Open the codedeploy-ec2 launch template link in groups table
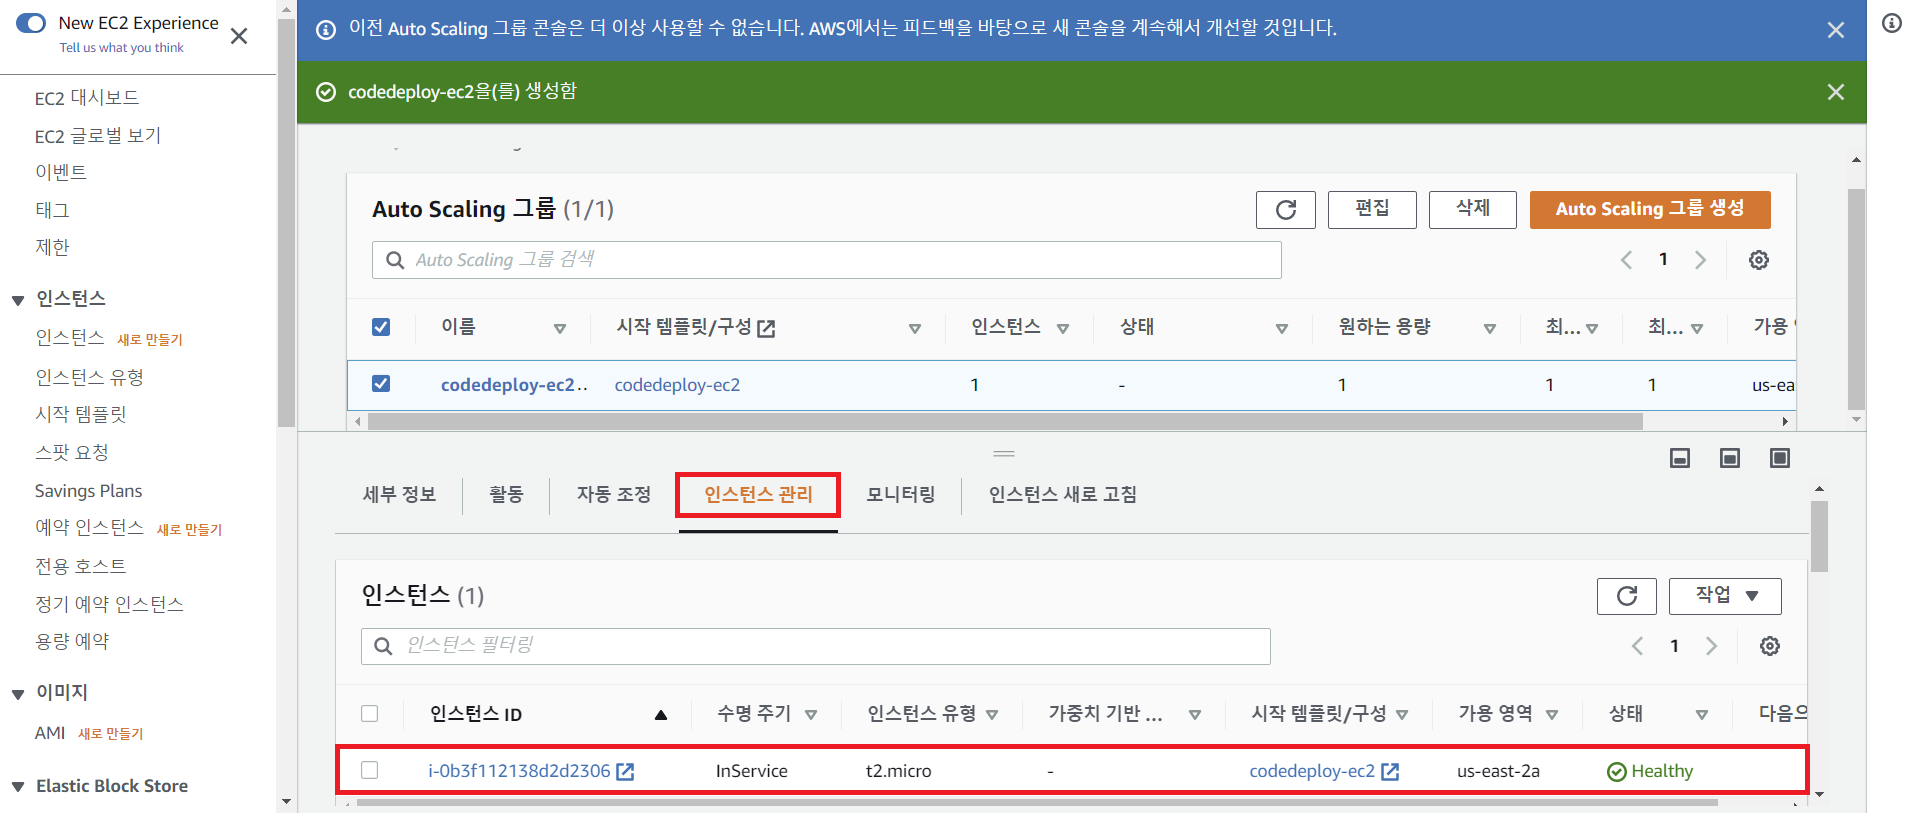The image size is (1916, 813). pos(677,385)
